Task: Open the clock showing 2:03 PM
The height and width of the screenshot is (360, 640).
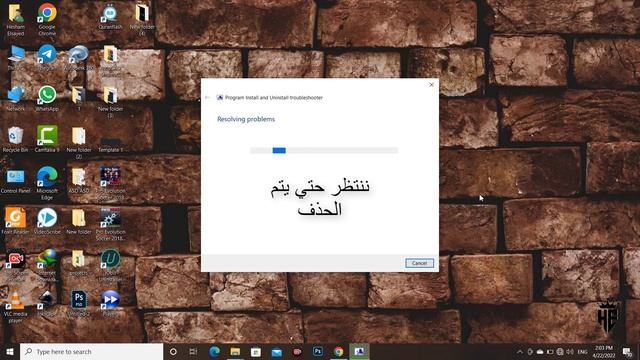Action: (x=604, y=351)
